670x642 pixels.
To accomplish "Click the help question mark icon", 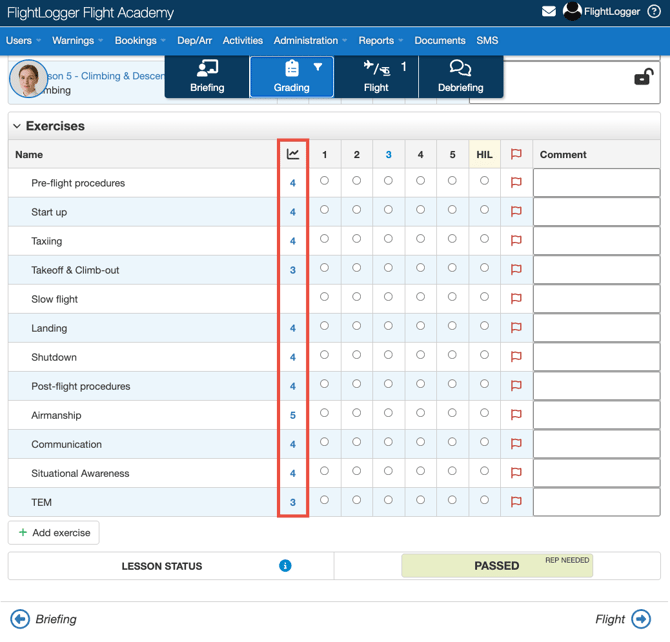I will coord(654,12).
